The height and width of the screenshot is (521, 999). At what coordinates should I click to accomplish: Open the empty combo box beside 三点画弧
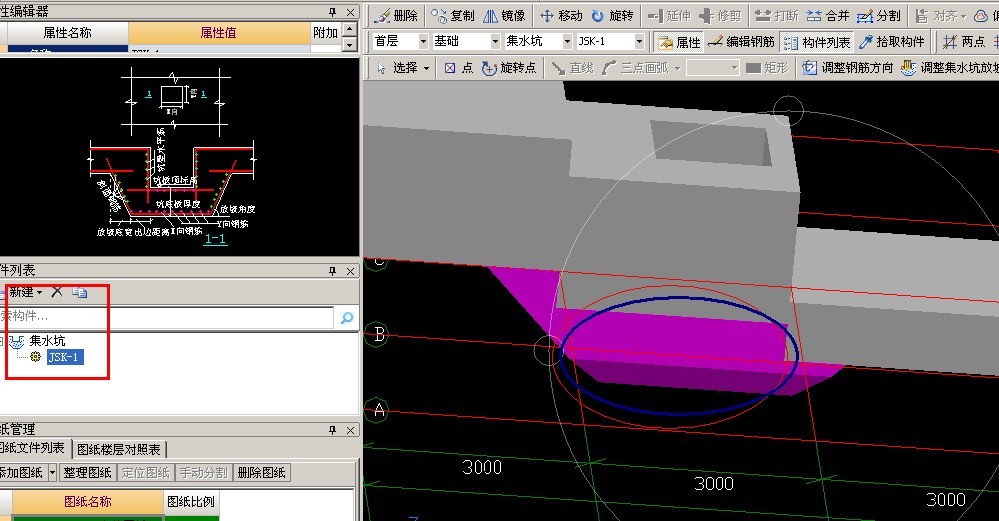(712, 68)
